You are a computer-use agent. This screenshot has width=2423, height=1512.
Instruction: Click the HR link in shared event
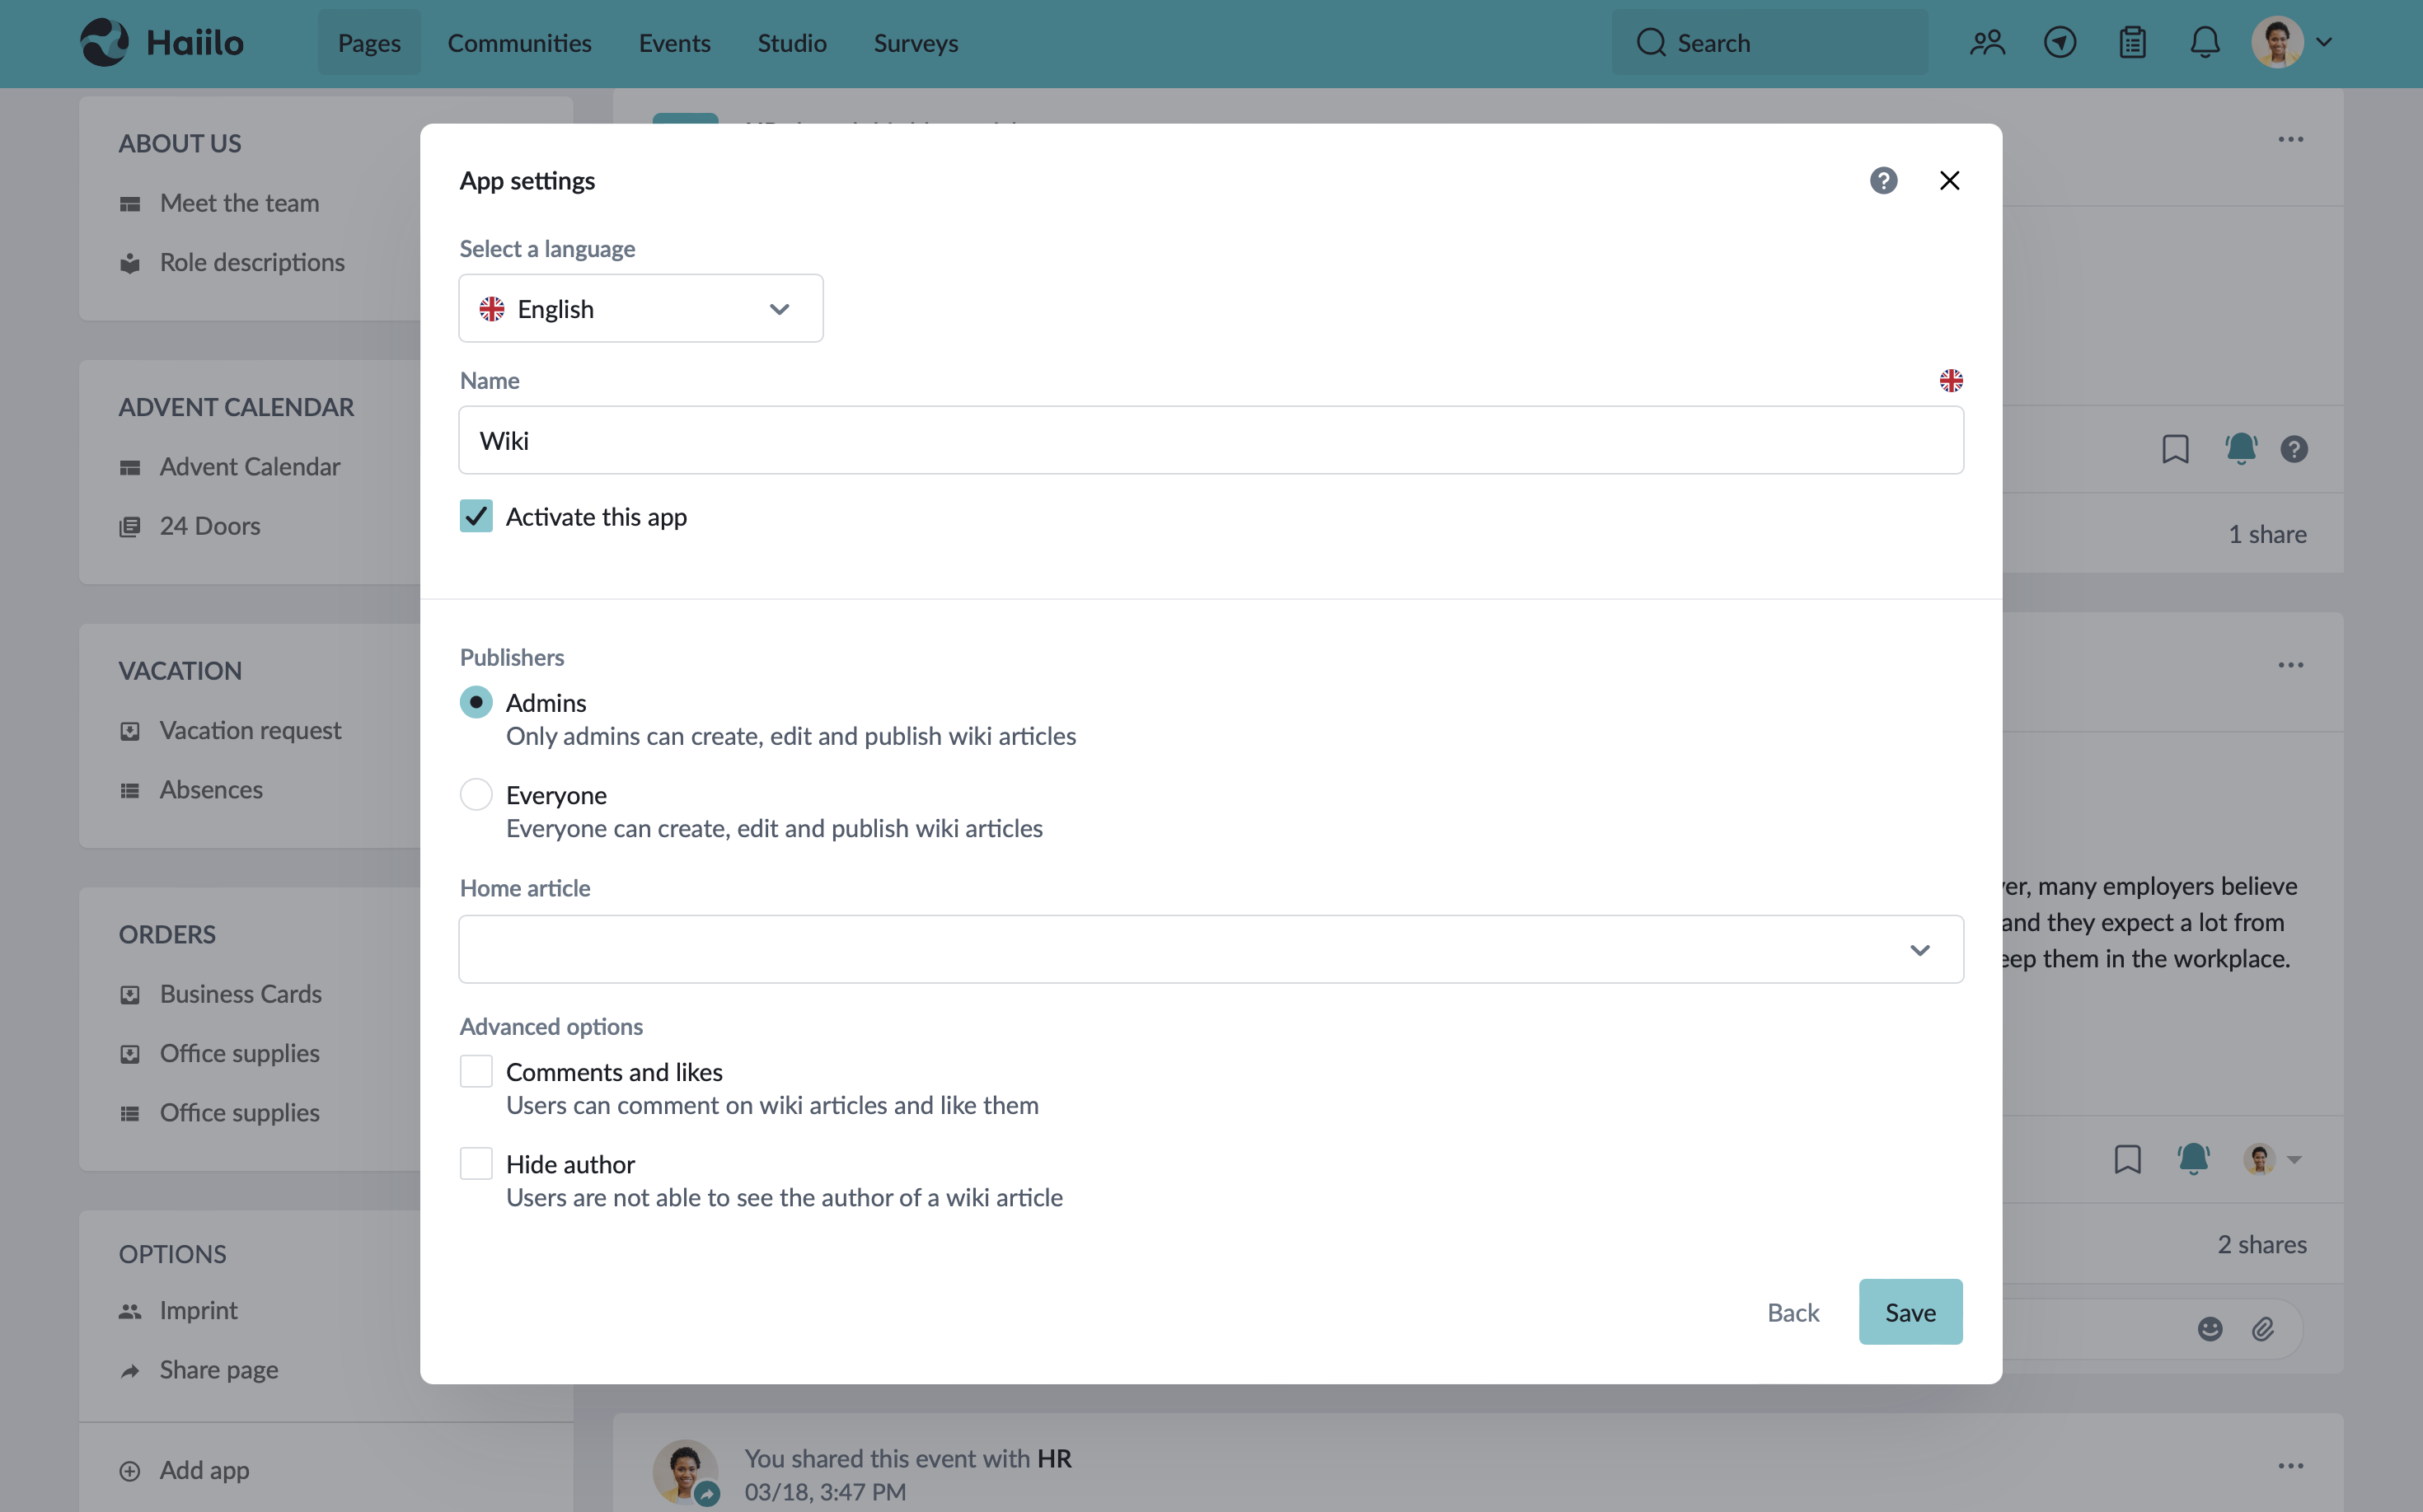pyautogui.click(x=1054, y=1458)
